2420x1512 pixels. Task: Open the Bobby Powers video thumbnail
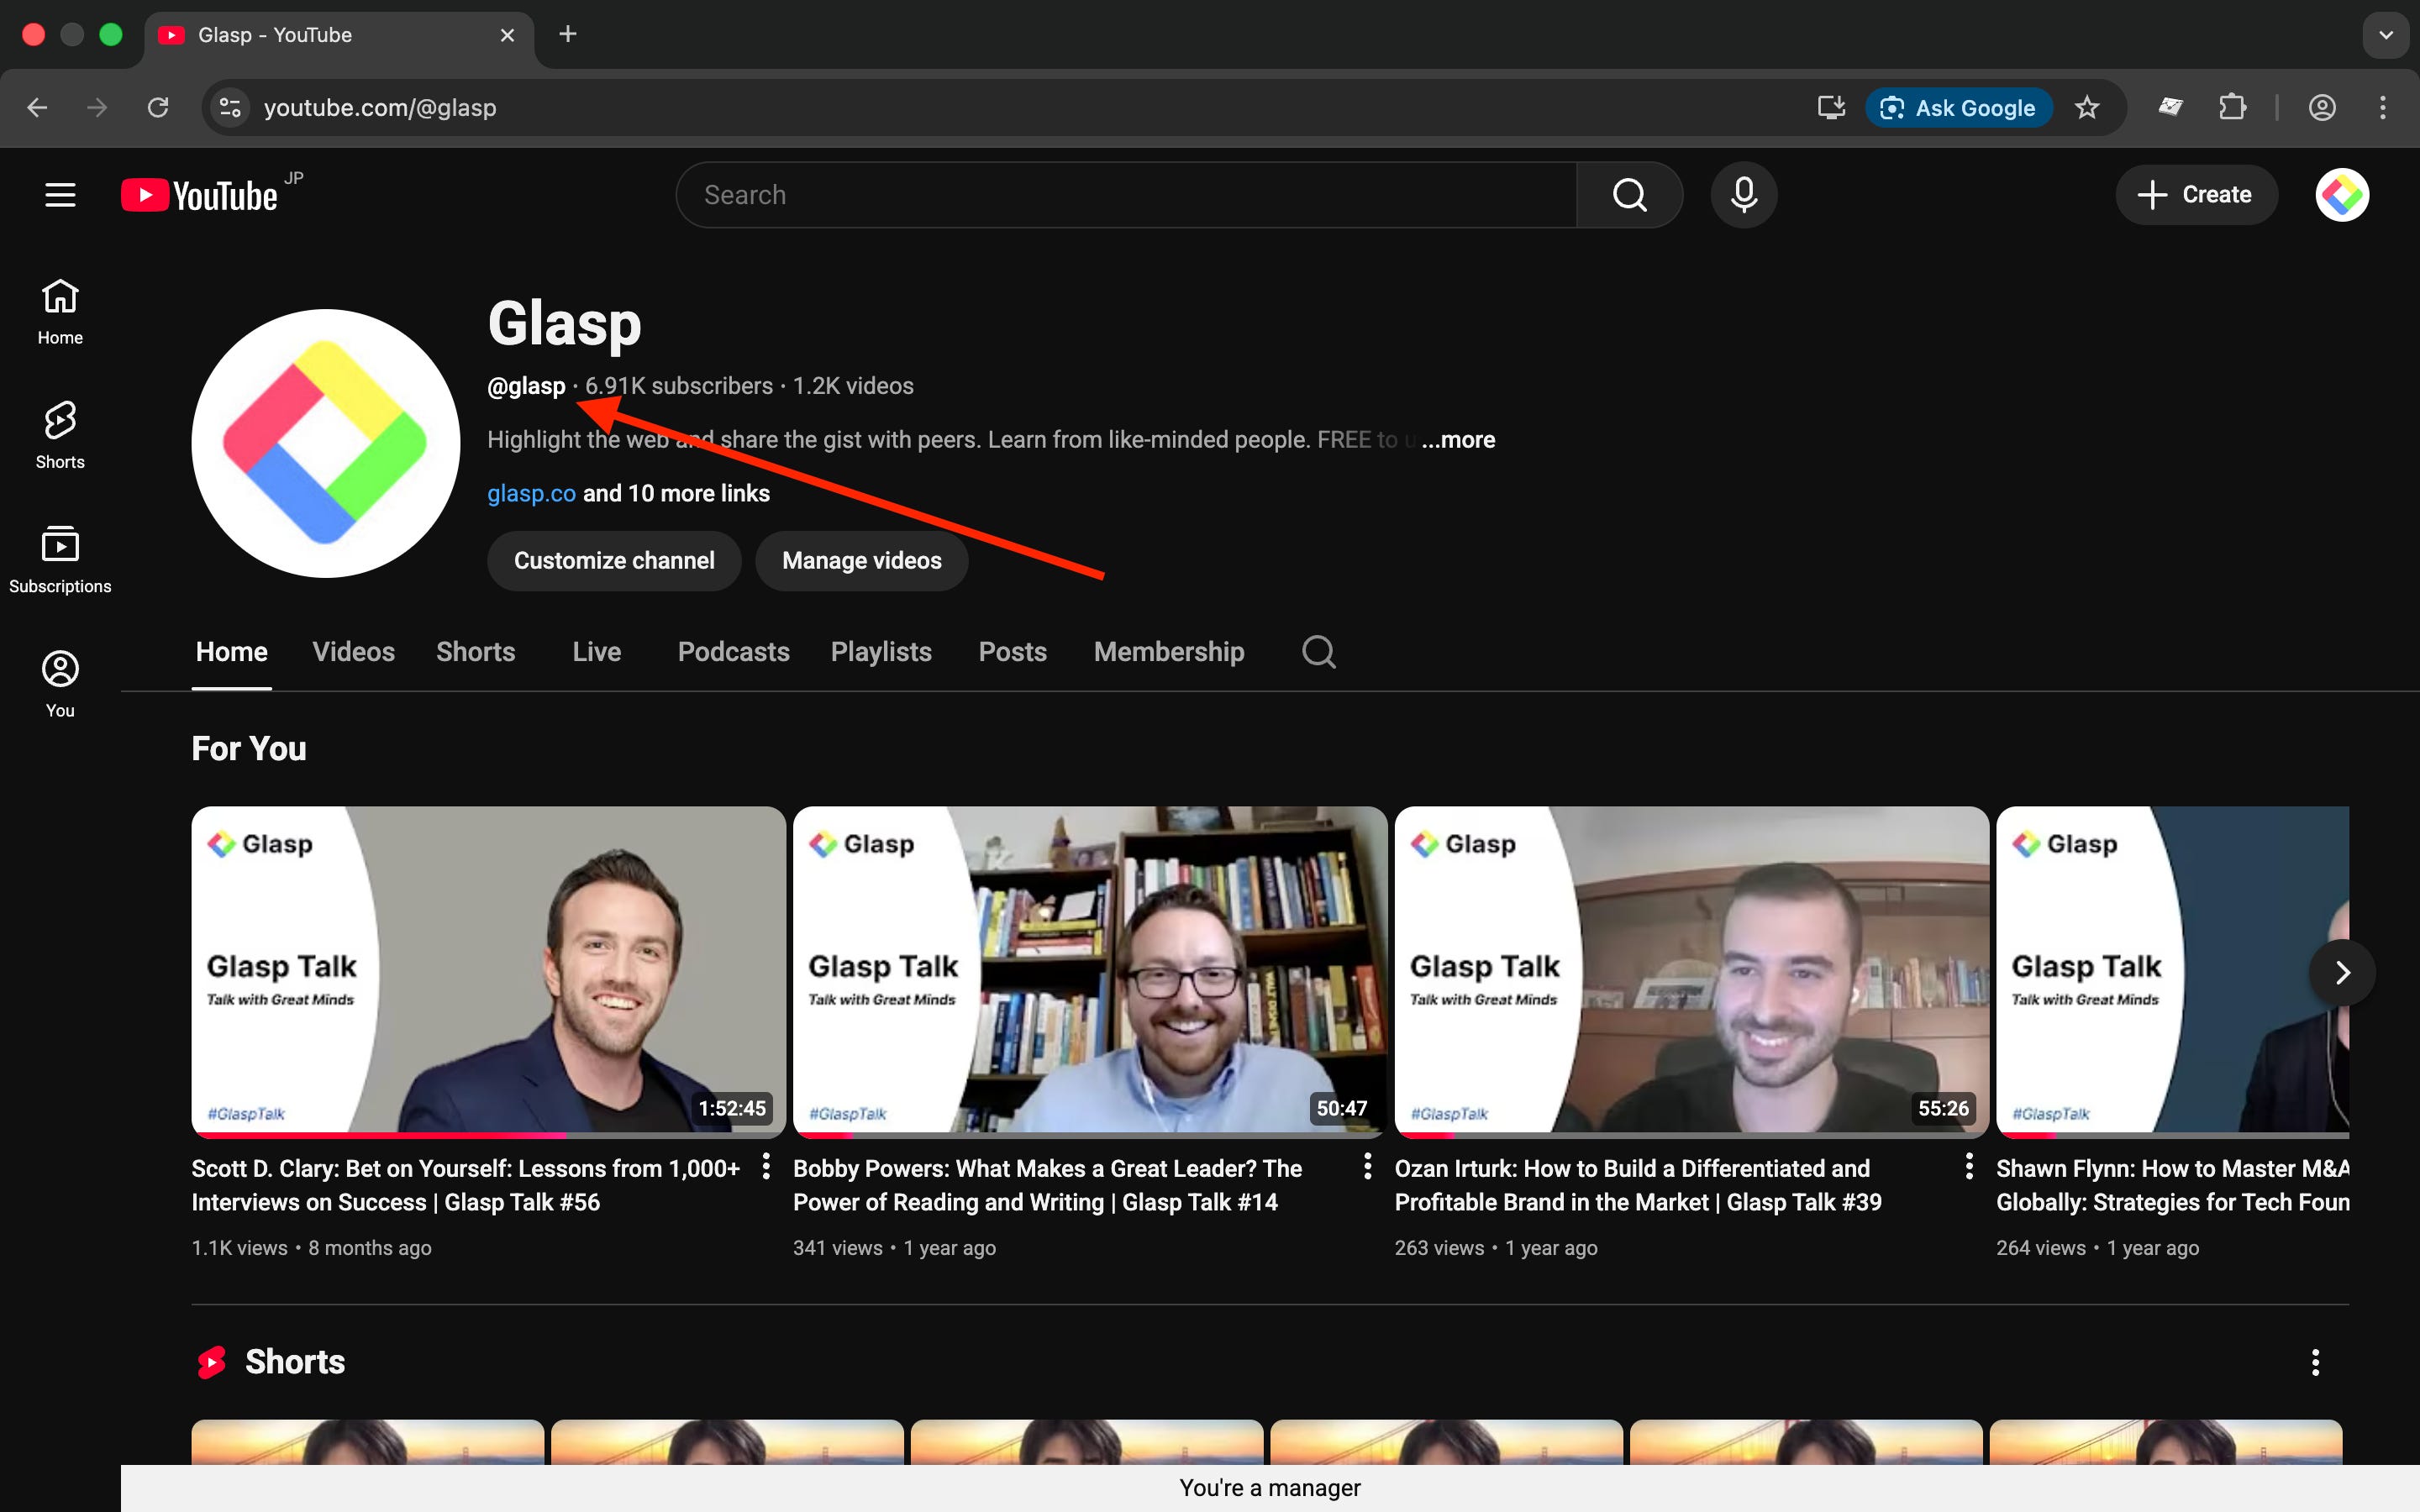click(x=1089, y=970)
